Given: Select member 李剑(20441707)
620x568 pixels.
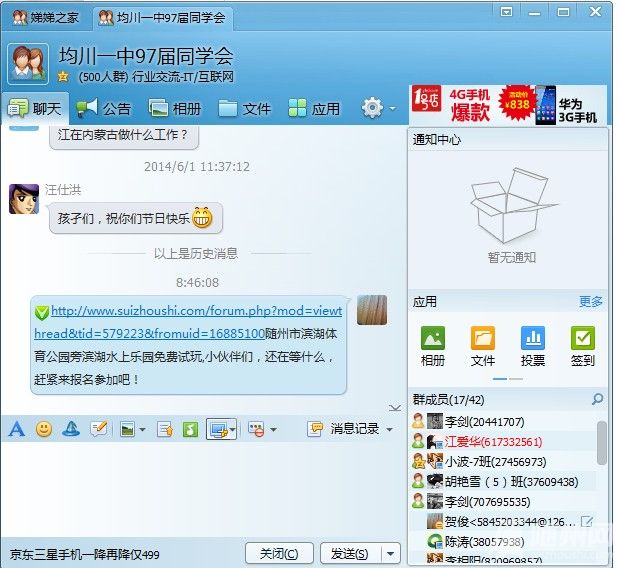Looking at the screenshot, I should point(504,422).
